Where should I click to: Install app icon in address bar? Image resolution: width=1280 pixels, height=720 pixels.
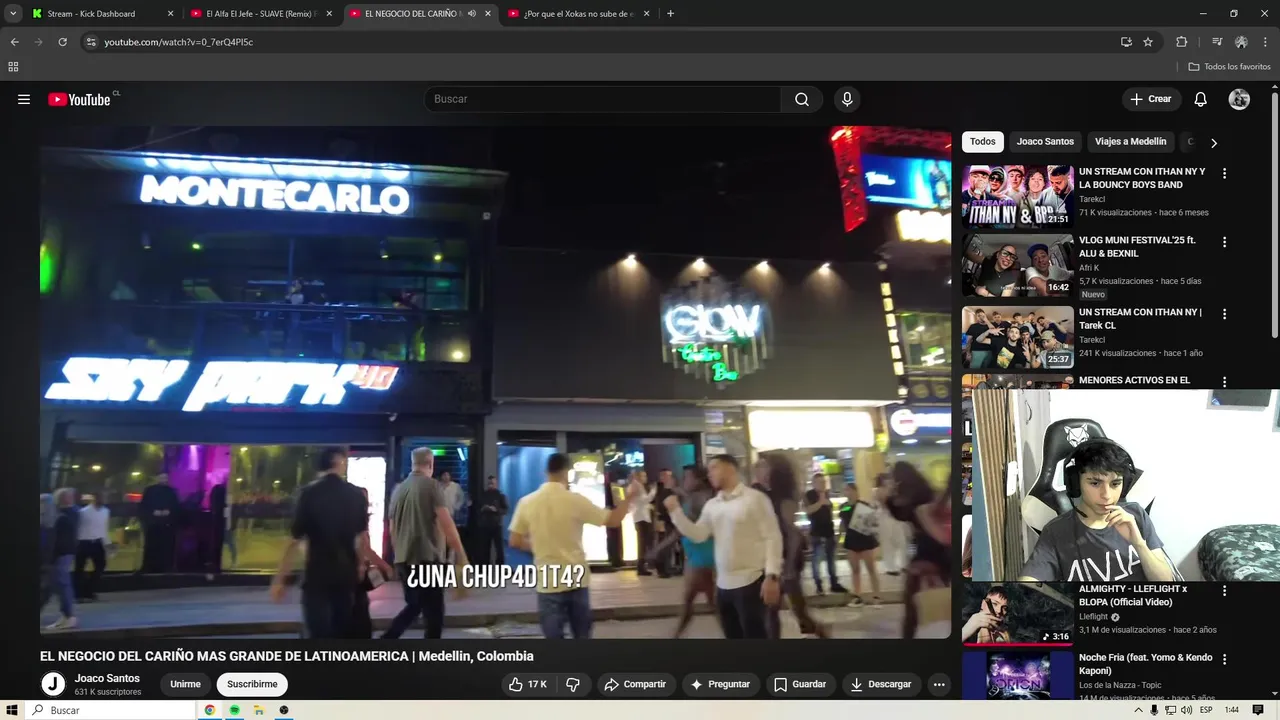1126,42
